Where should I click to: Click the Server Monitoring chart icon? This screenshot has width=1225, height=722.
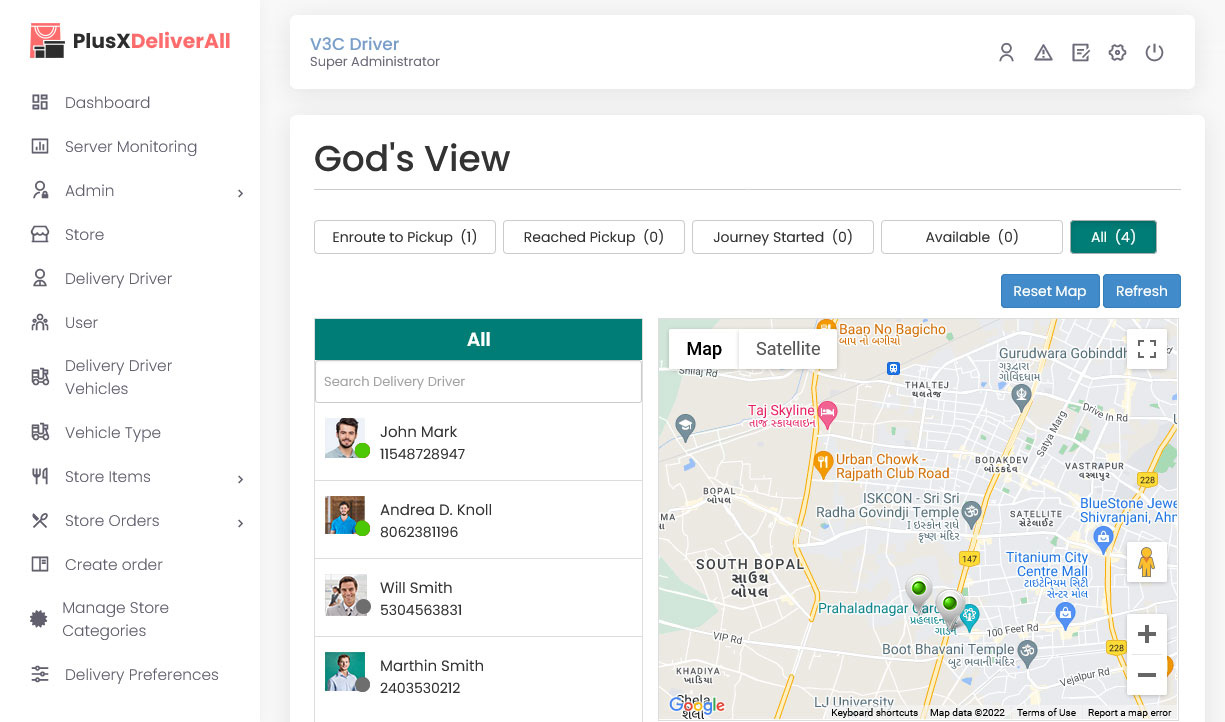[x=40, y=146]
